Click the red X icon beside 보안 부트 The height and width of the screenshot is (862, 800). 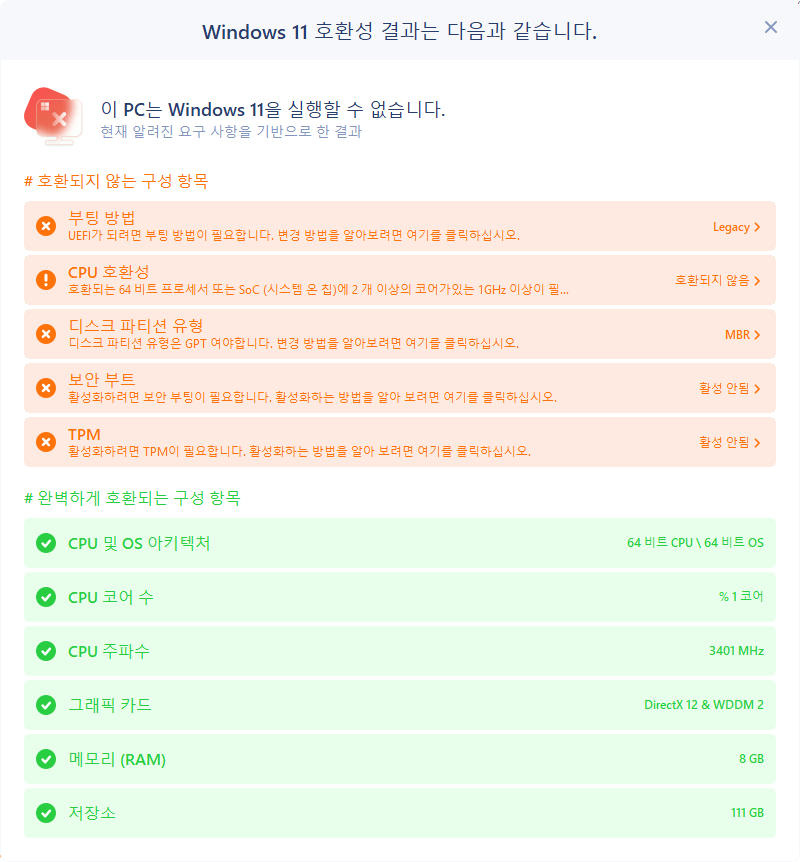45,388
